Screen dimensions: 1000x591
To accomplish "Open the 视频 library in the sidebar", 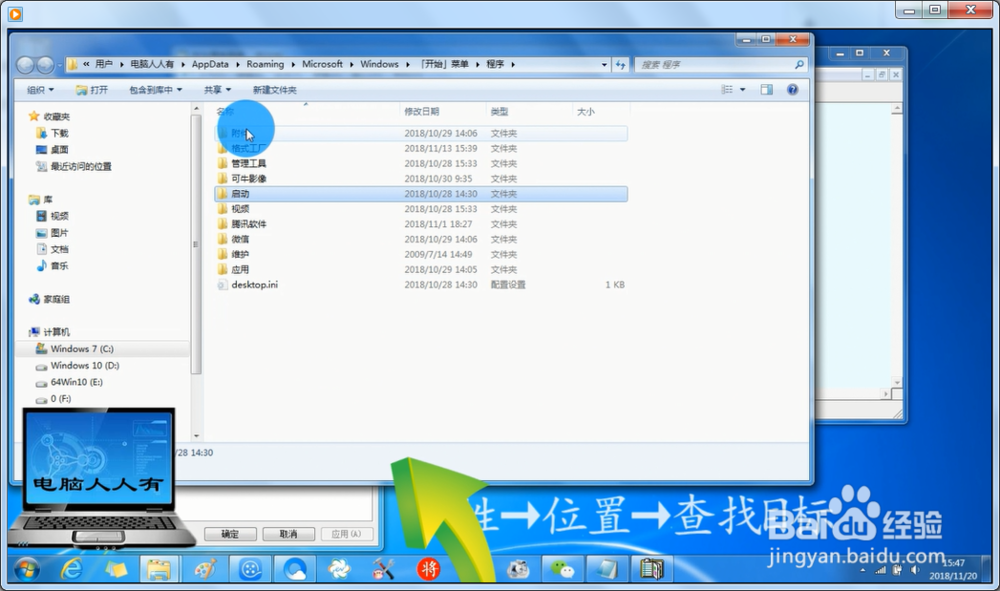I will (52, 216).
